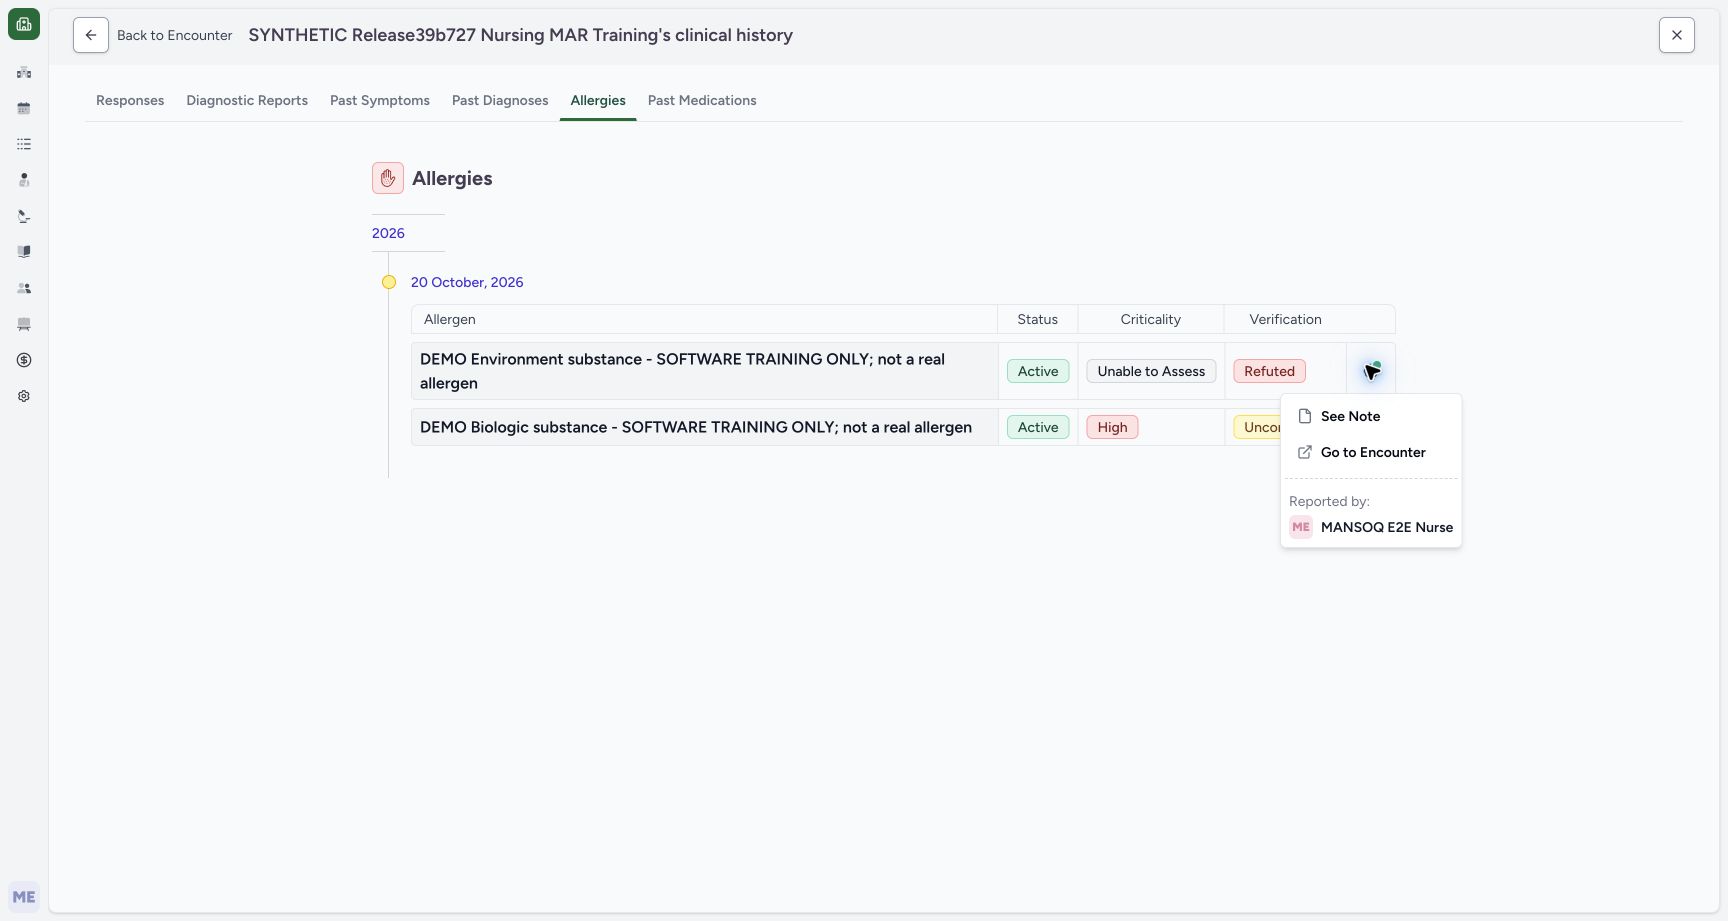The height and width of the screenshot is (921, 1728).
Task: Click the High criticality badge
Action: click(x=1112, y=427)
